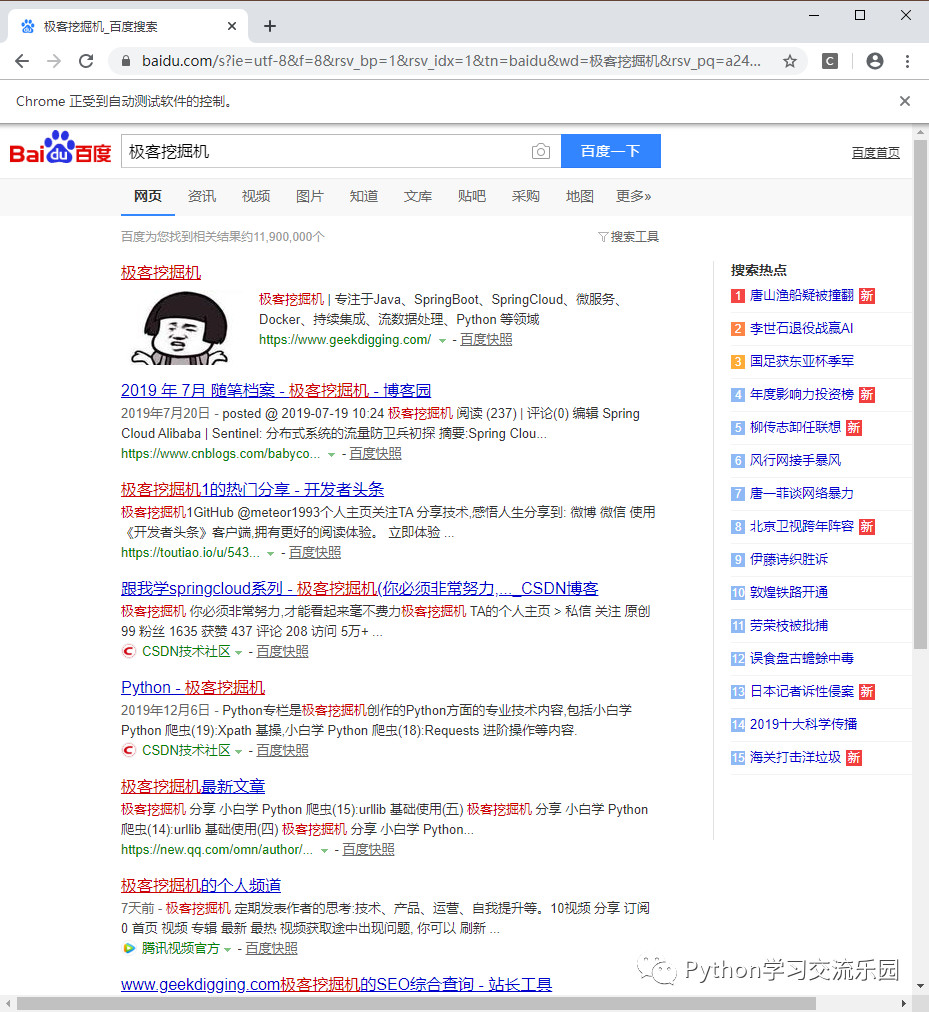
Task: Open the 极客挖掘机最新文章 result
Action: [193, 787]
